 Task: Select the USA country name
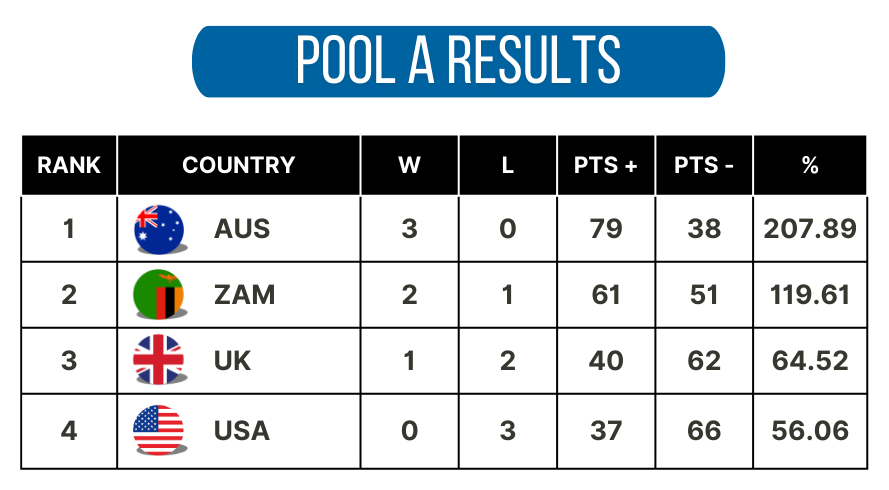coord(242,431)
